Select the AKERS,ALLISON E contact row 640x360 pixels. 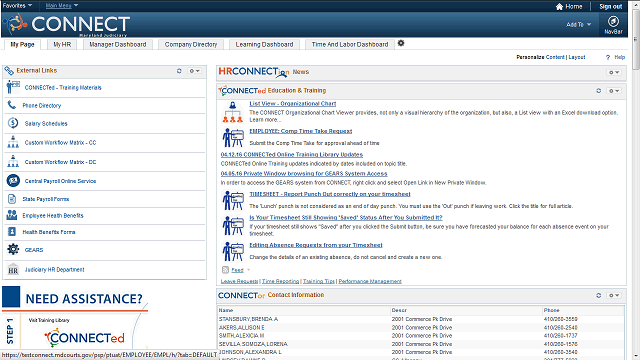421,327
